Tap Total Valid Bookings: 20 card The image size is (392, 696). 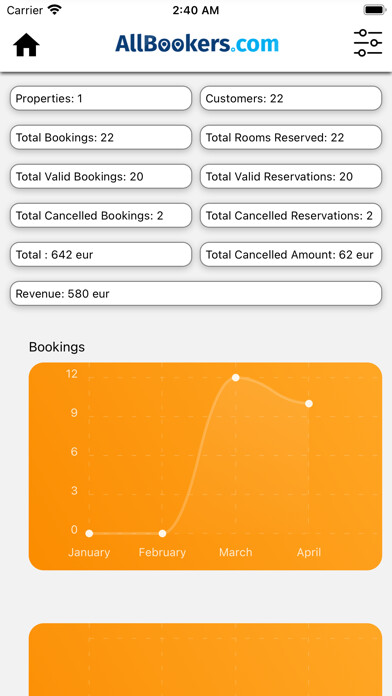click(101, 176)
